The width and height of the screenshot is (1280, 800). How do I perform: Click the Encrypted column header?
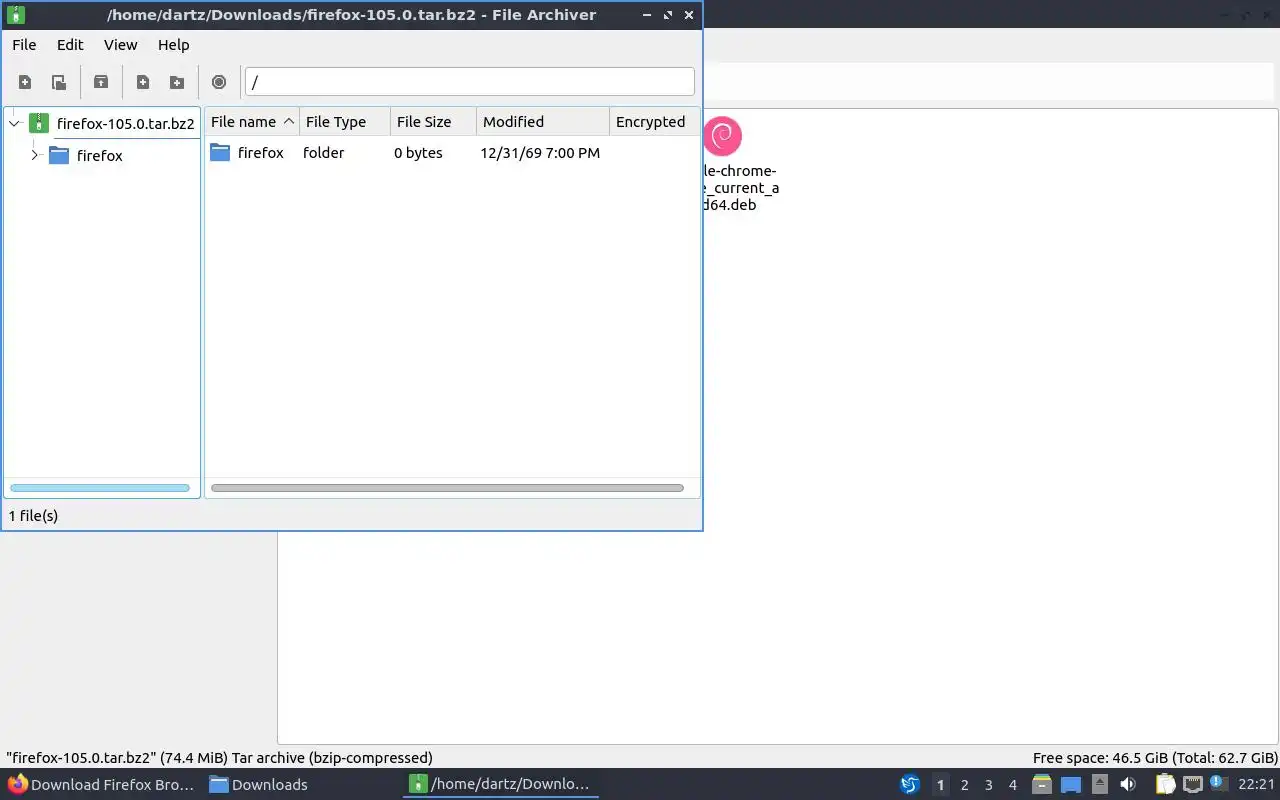point(654,122)
